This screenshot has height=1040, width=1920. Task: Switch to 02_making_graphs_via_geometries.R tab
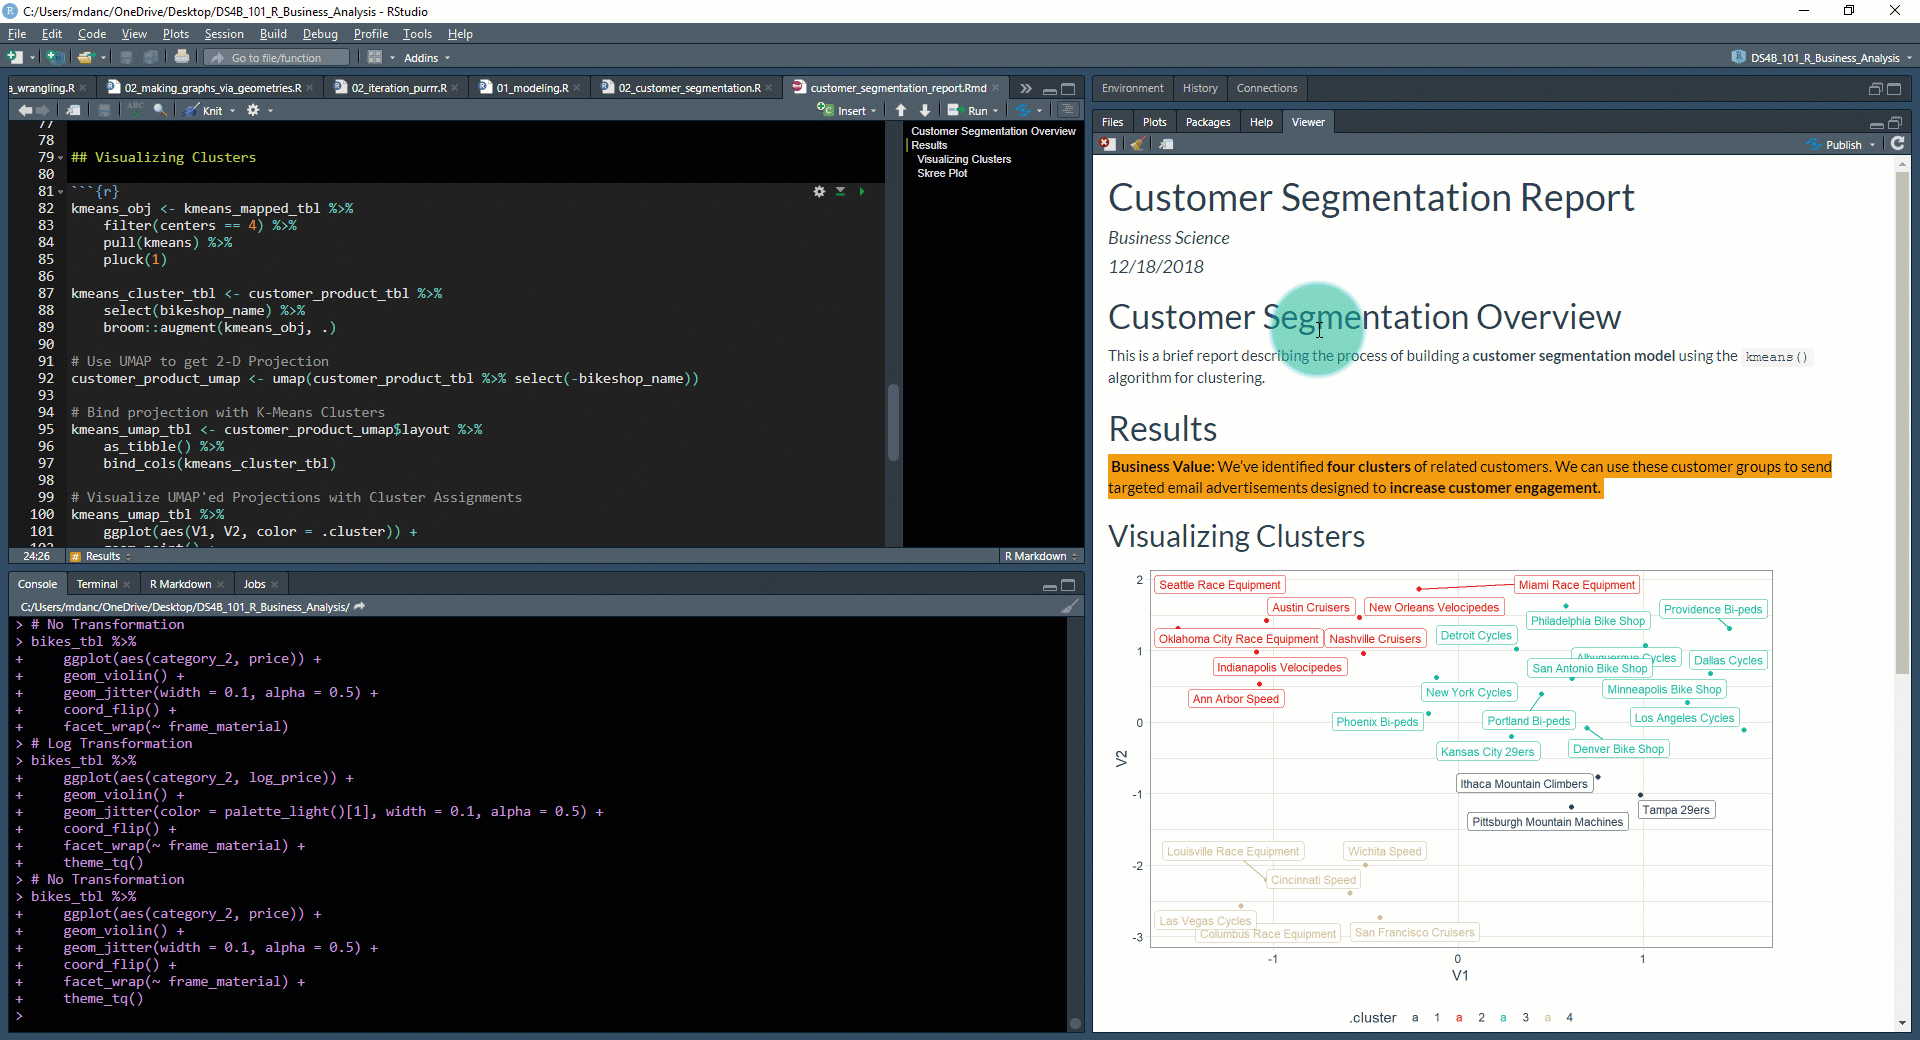tap(212, 88)
